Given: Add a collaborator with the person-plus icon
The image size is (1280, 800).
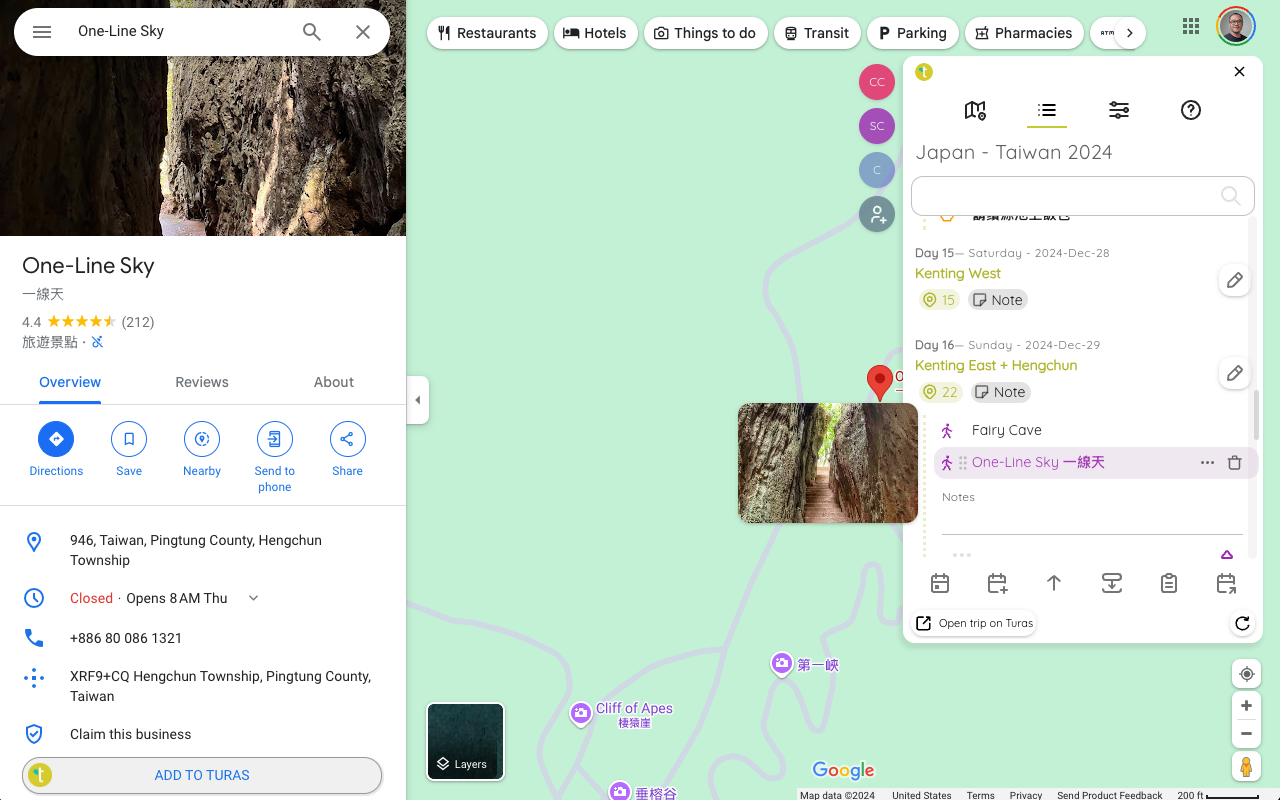Looking at the screenshot, I should pyautogui.click(x=877, y=214).
